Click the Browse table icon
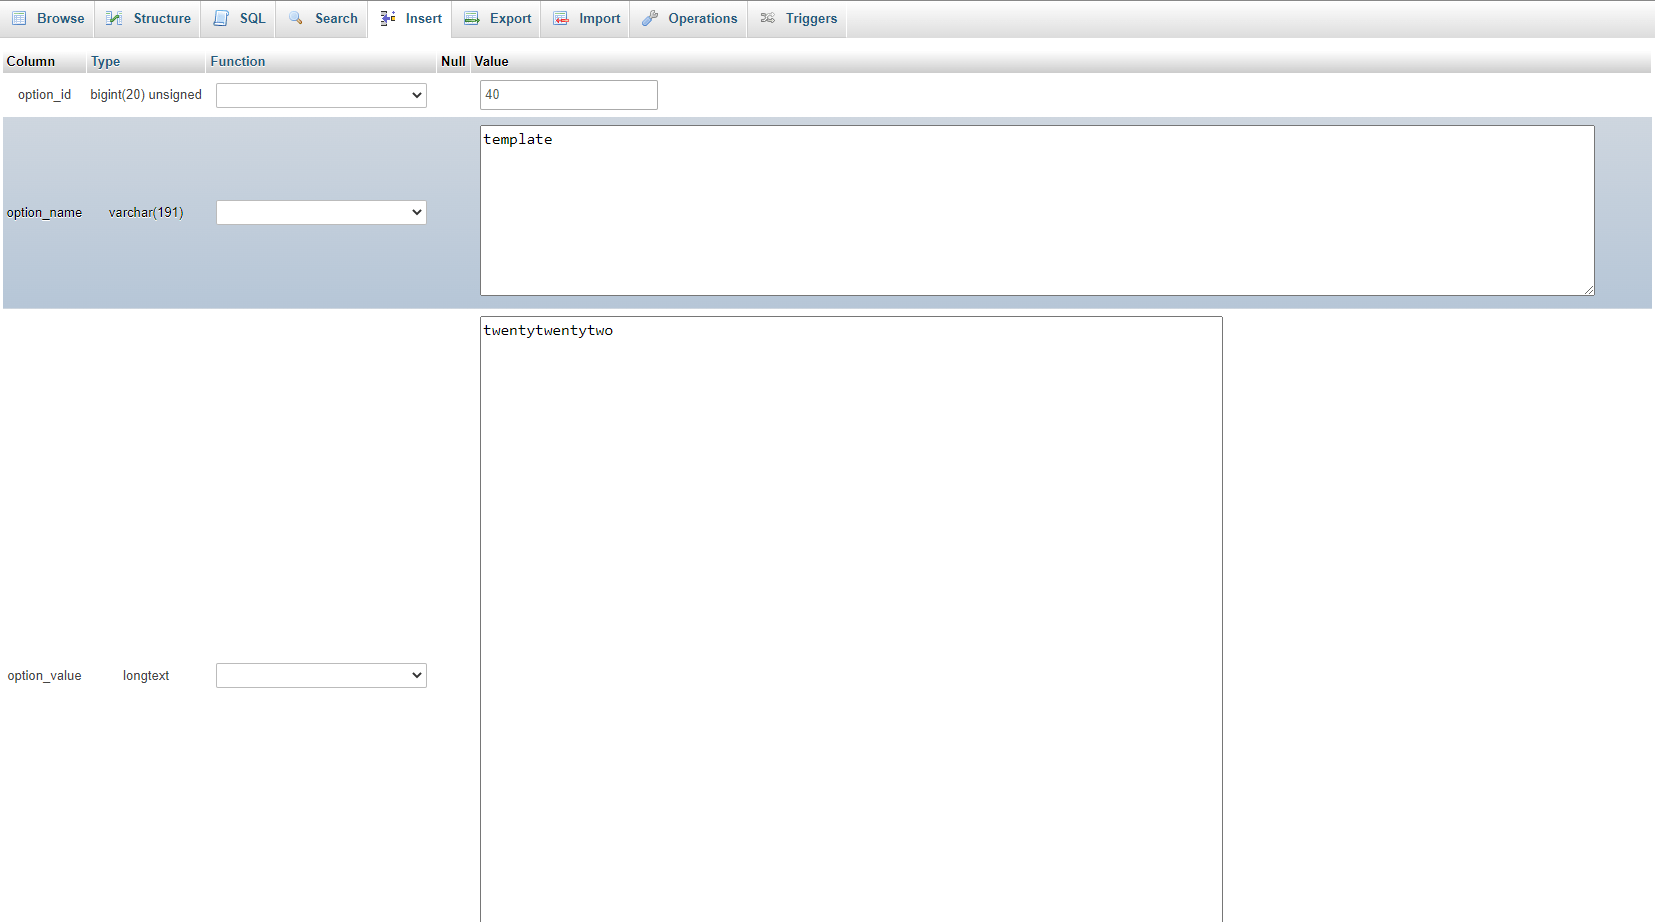 19,18
